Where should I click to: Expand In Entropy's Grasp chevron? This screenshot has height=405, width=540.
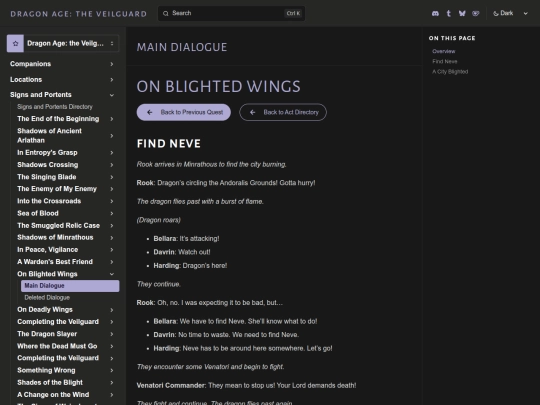(x=112, y=153)
